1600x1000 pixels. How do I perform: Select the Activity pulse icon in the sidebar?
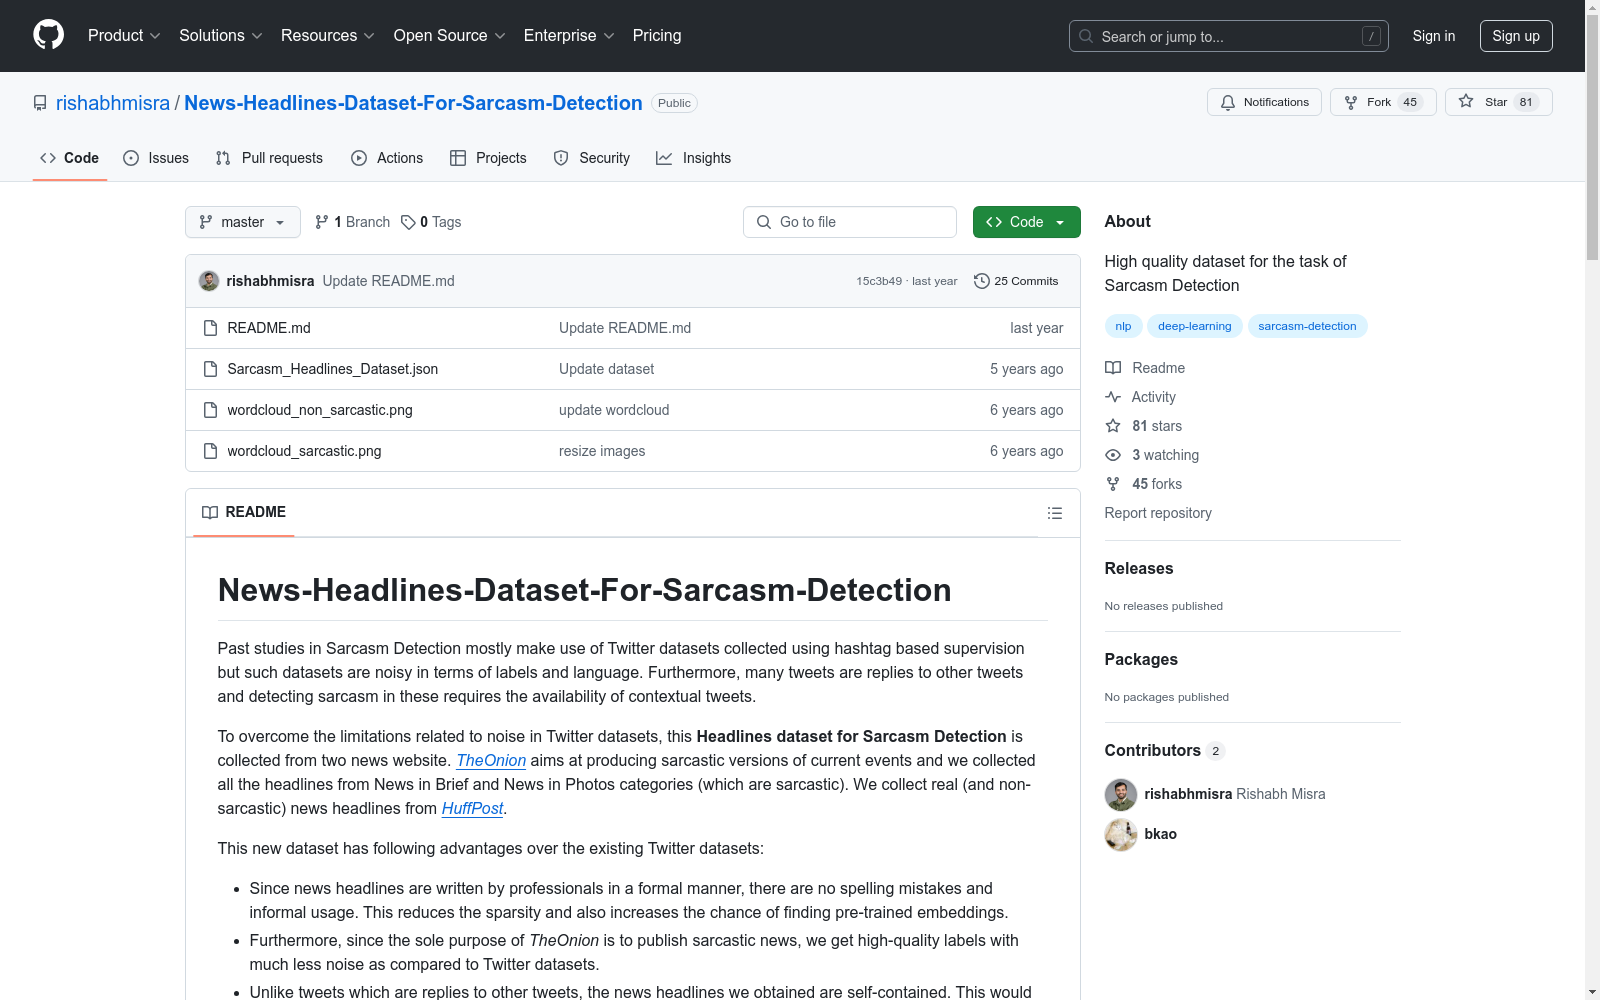[1112, 397]
